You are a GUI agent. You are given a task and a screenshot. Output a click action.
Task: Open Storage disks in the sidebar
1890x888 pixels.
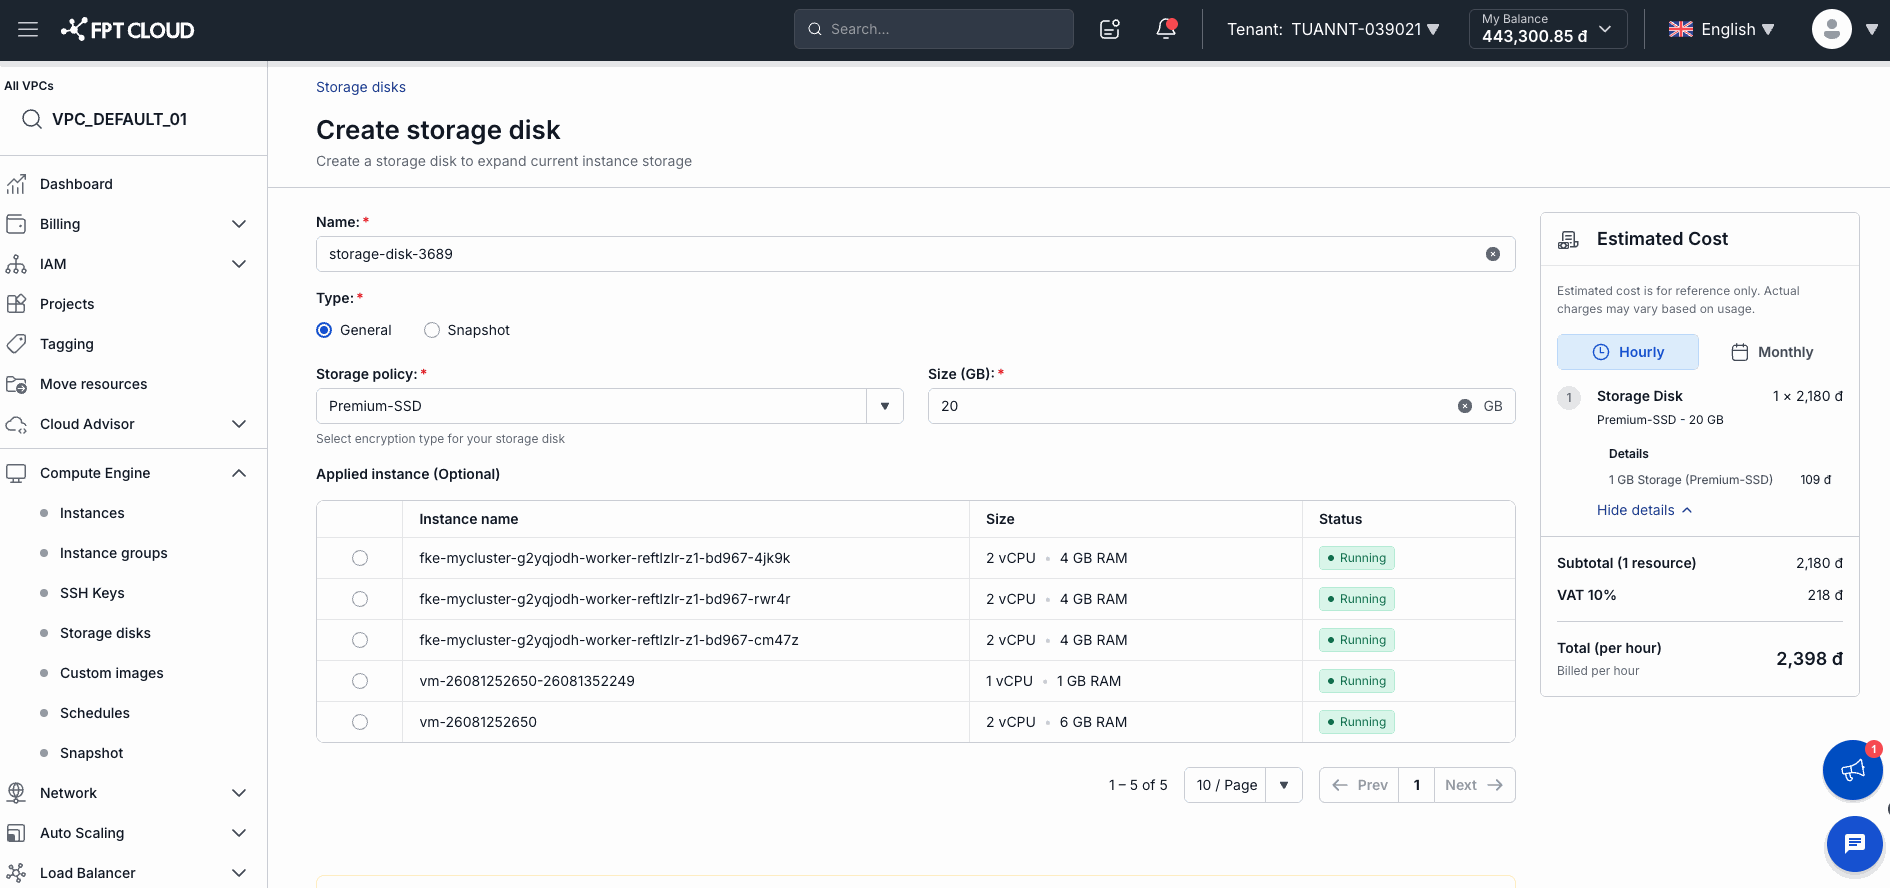coord(105,633)
